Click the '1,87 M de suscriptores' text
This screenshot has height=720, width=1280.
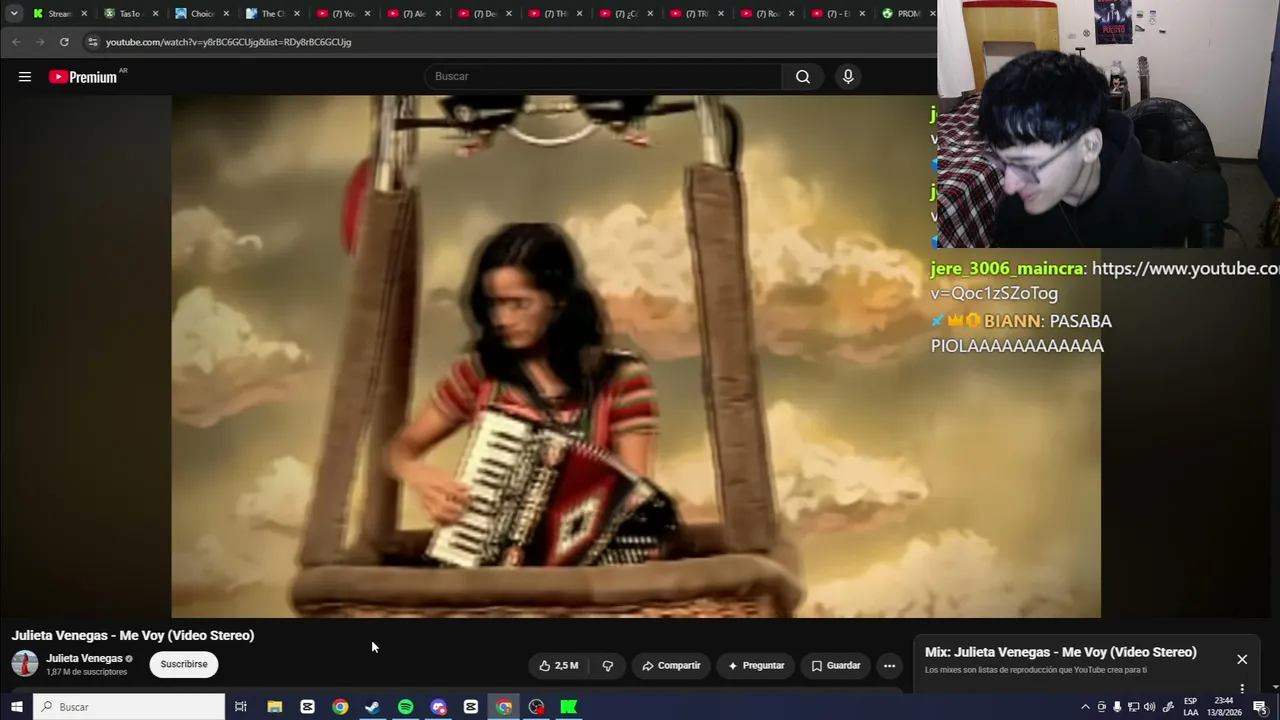tap(86, 672)
